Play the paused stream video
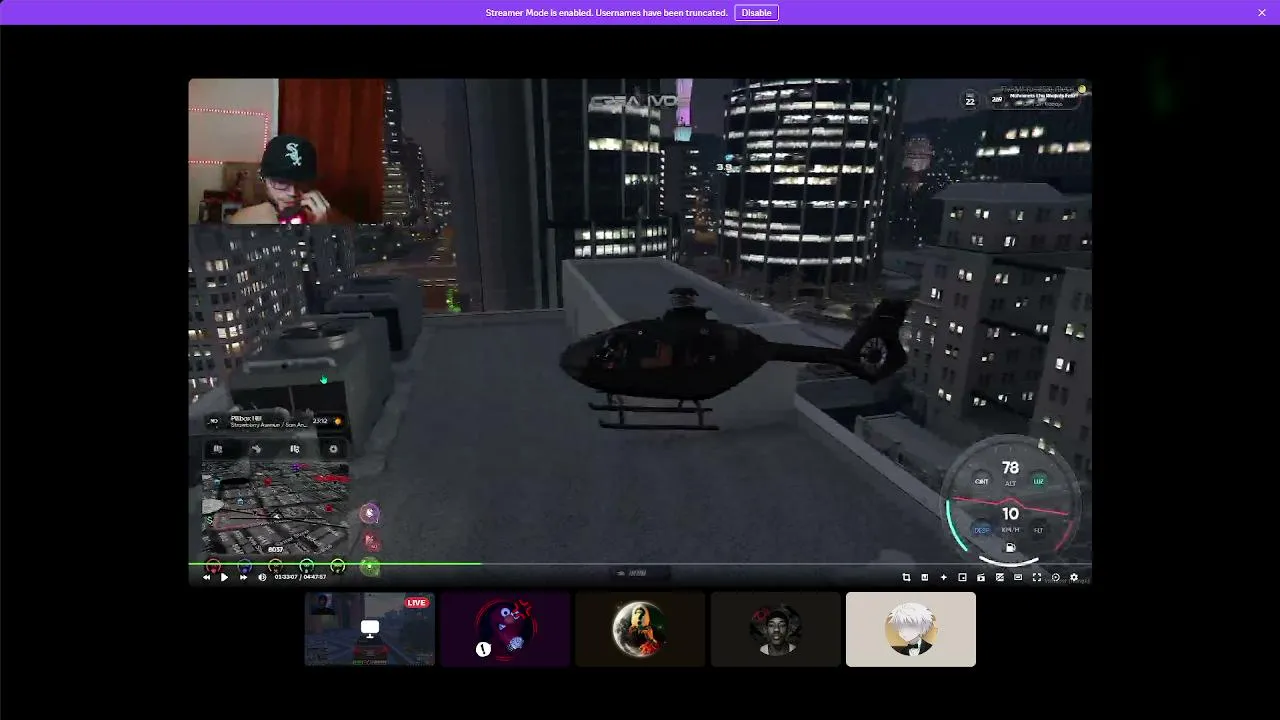This screenshot has width=1280, height=720. tap(224, 577)
